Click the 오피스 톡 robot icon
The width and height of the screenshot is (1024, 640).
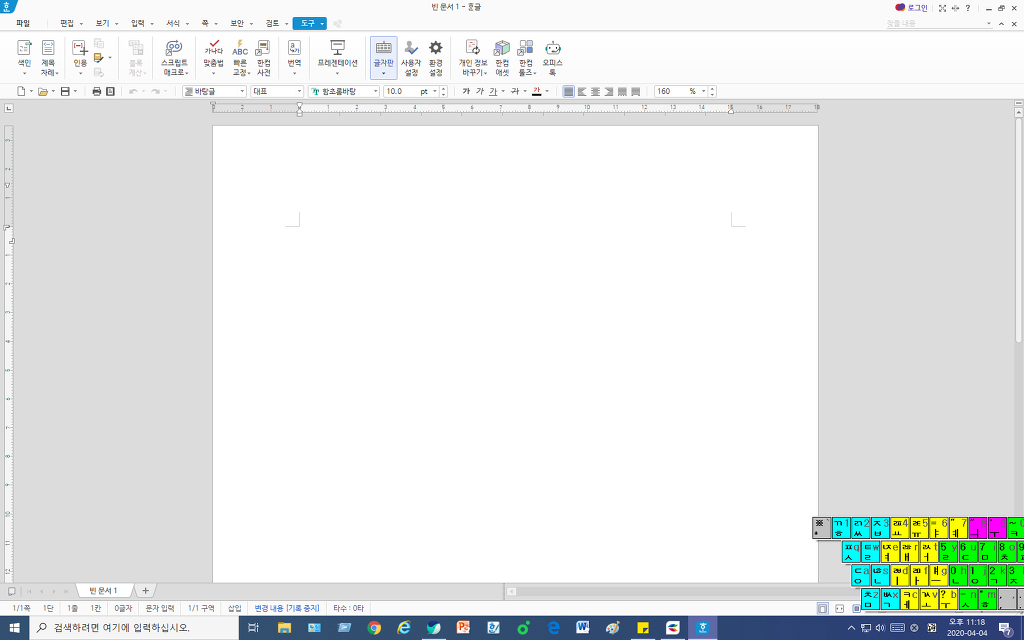pos(552,54)
